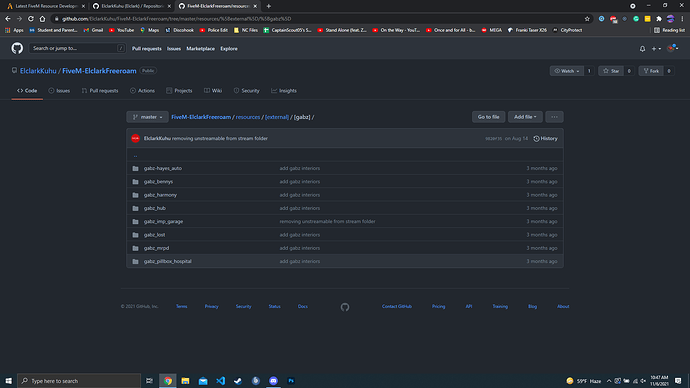This screenshot has height=388, width=690.
Task: Click the folder icon beside gabz_pillbox_hospital
Action: click(x=136, y=261)
